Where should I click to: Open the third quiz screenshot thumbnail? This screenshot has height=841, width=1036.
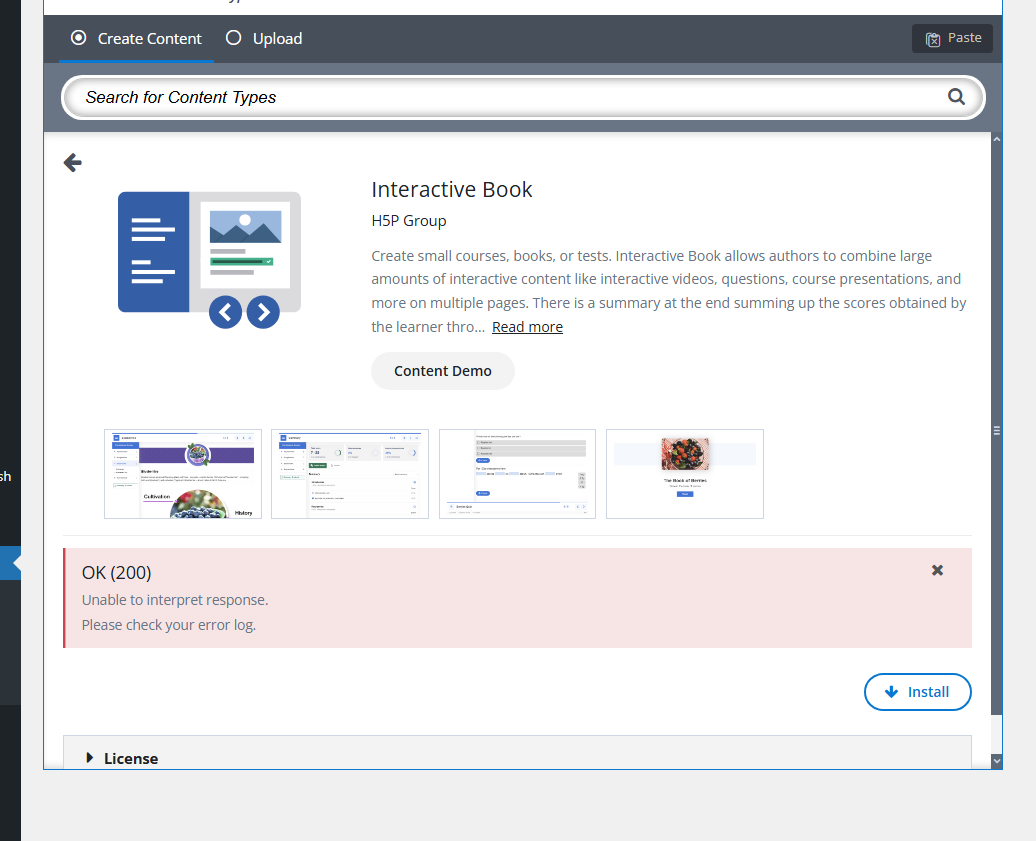click(x=517, y=474)
